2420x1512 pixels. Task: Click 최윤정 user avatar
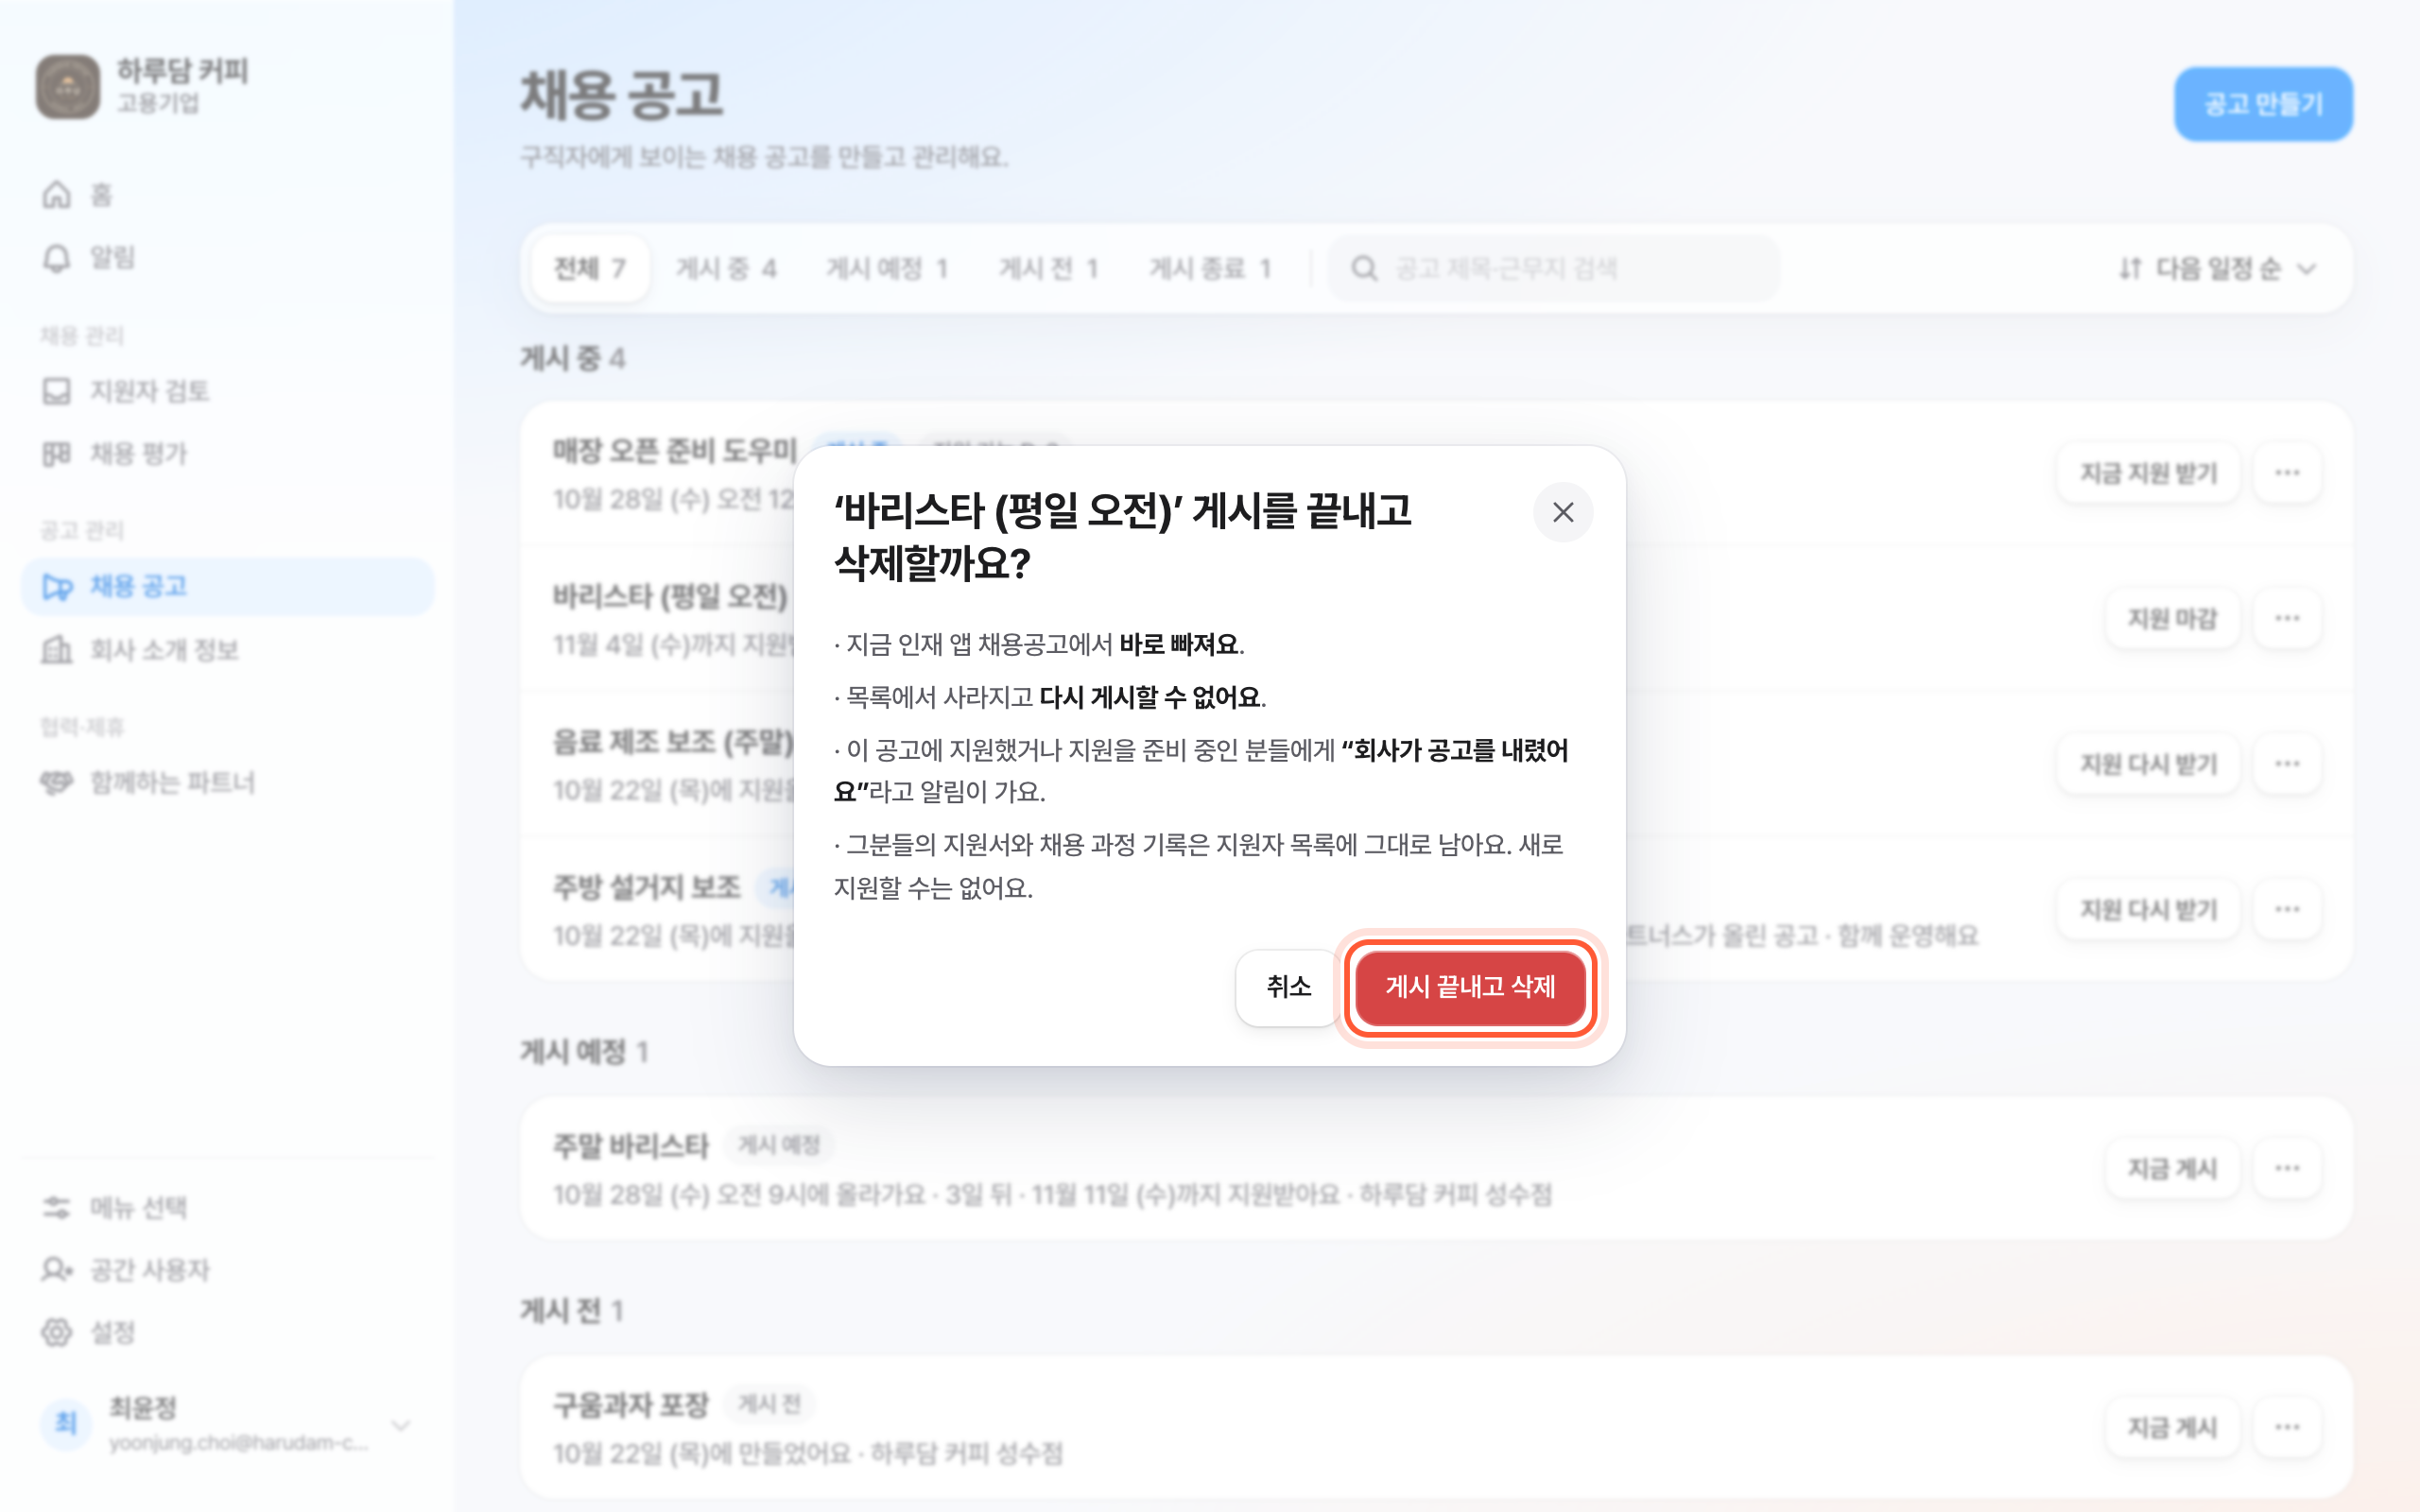tap(66, 1424)
